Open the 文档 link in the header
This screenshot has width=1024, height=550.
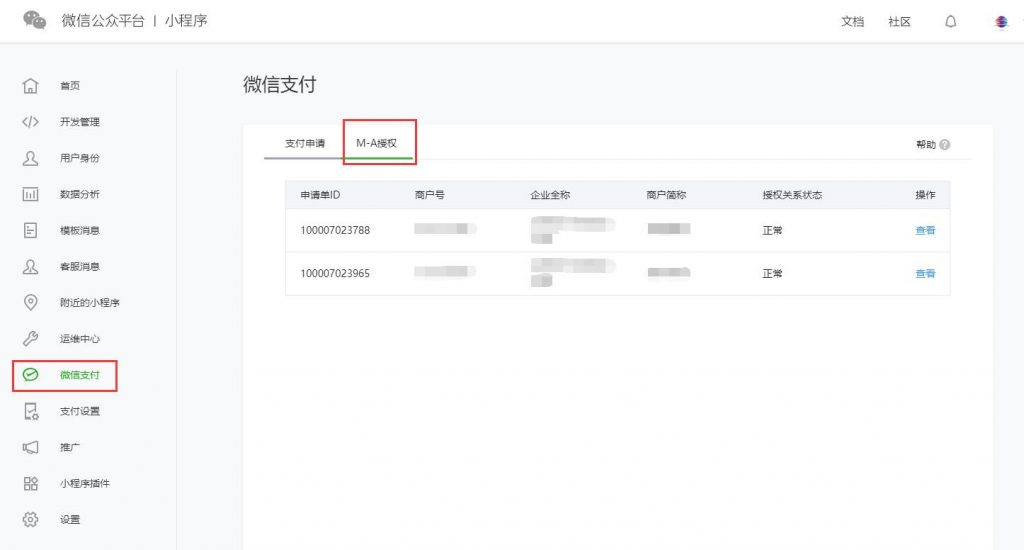point(852,22)
